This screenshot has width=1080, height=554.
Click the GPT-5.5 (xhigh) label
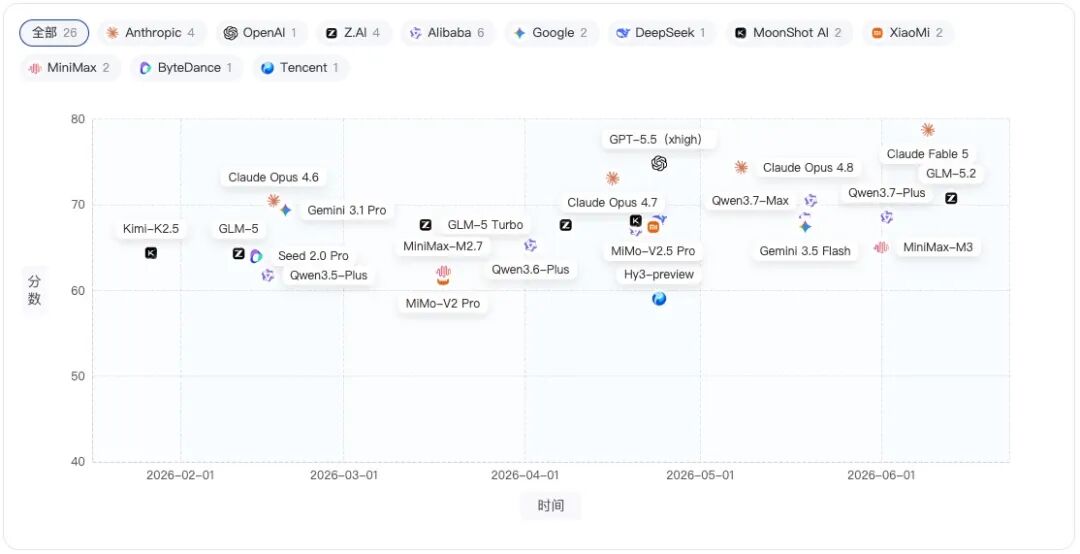coord(659,139)
